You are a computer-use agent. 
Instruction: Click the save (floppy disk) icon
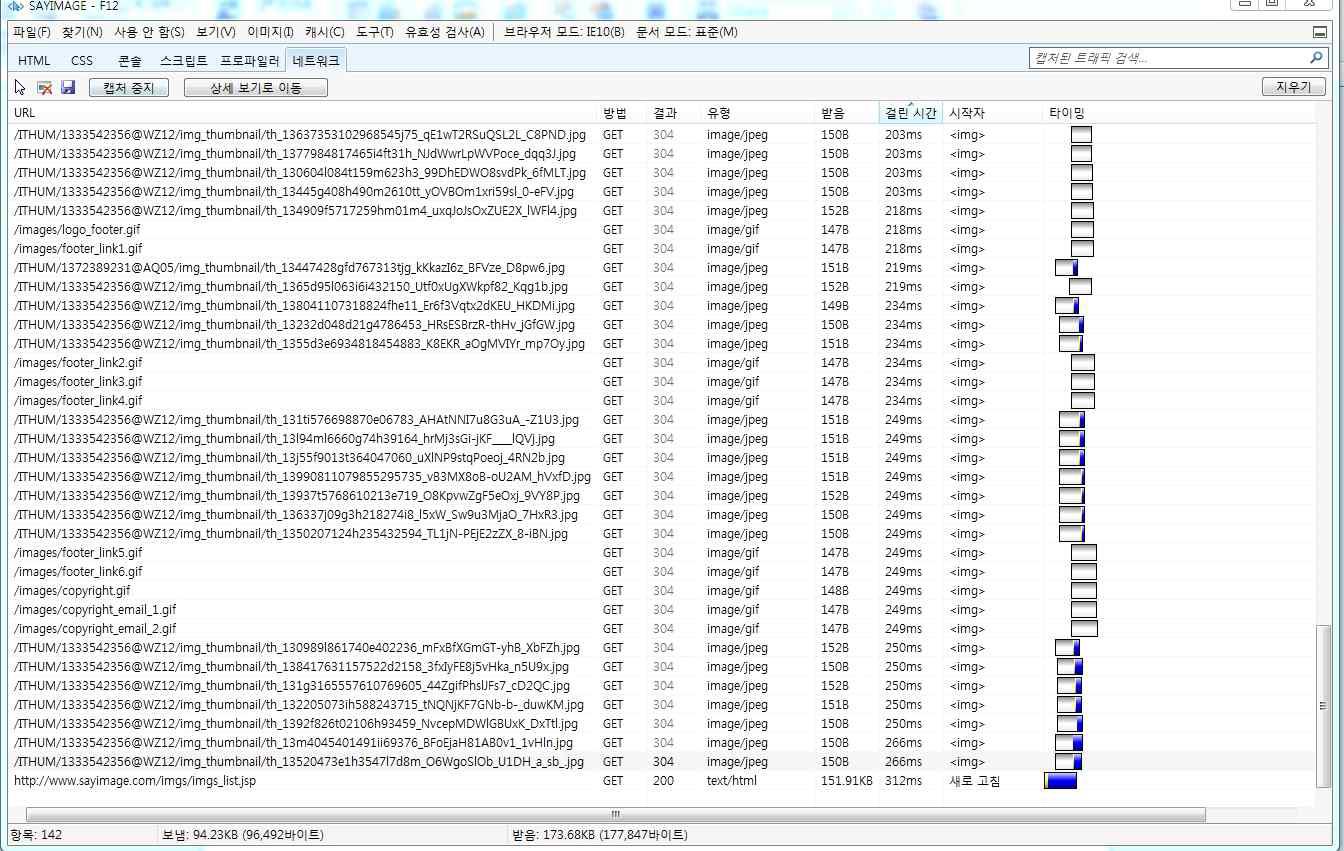coord(68,87)
